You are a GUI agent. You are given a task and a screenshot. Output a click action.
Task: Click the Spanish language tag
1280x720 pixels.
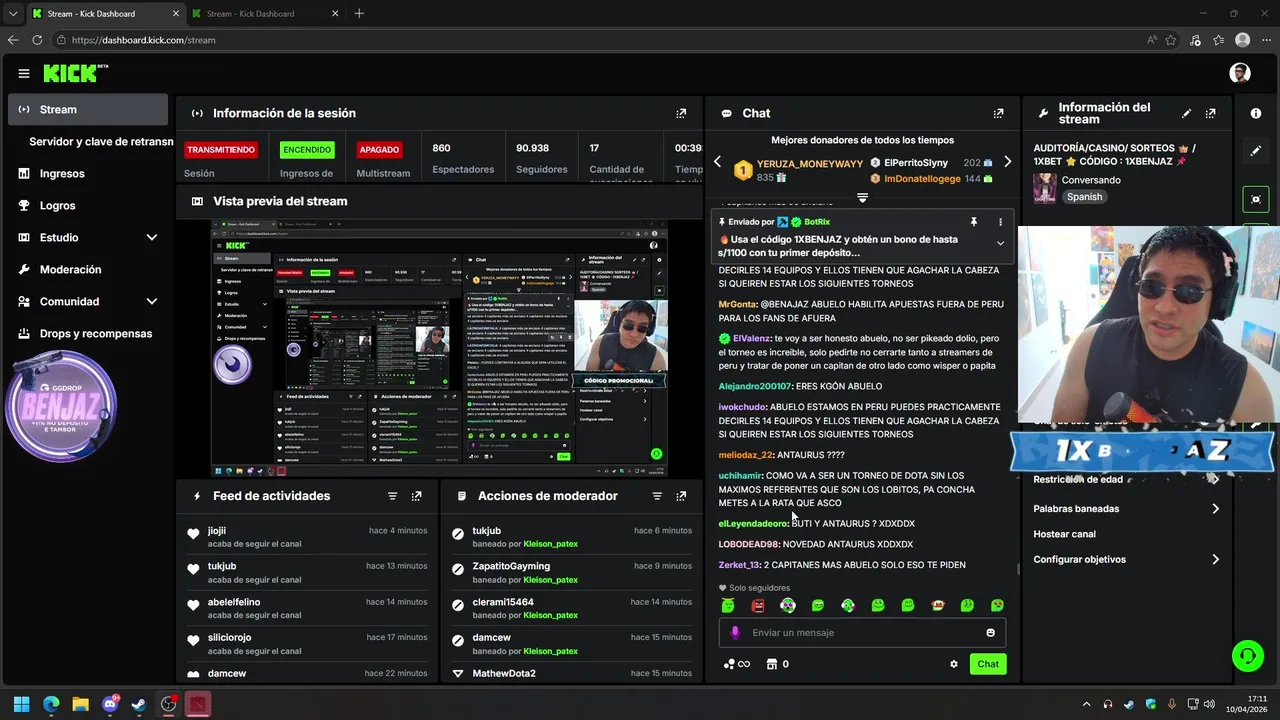coord(1084,197)
